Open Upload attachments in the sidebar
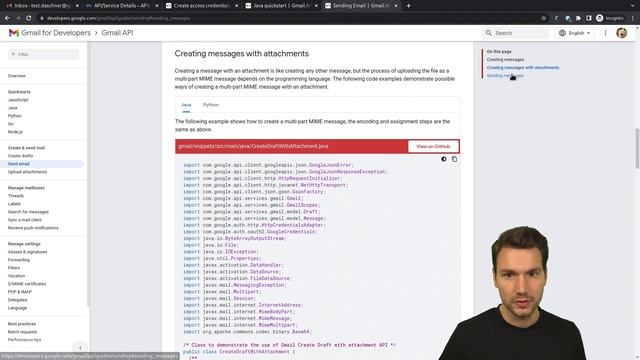Screen dimensions: 640x360 point(27,172)
